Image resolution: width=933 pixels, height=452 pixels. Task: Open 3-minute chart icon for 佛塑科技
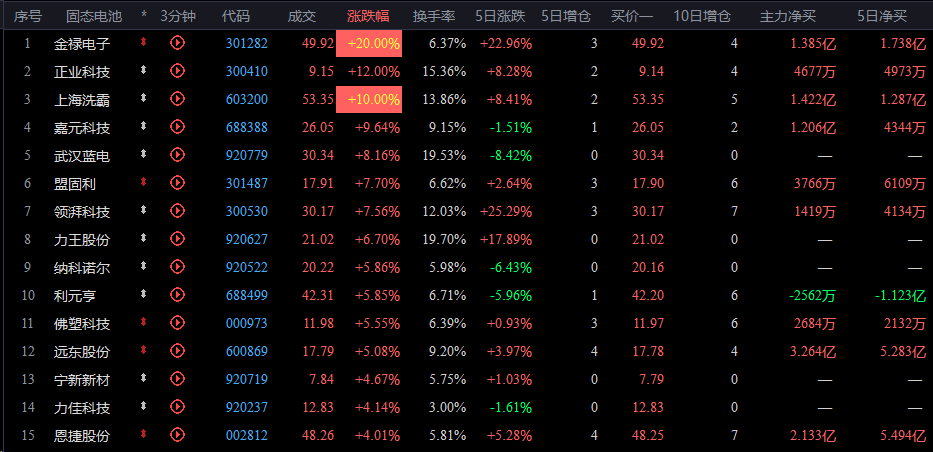[x=177, y=322]
